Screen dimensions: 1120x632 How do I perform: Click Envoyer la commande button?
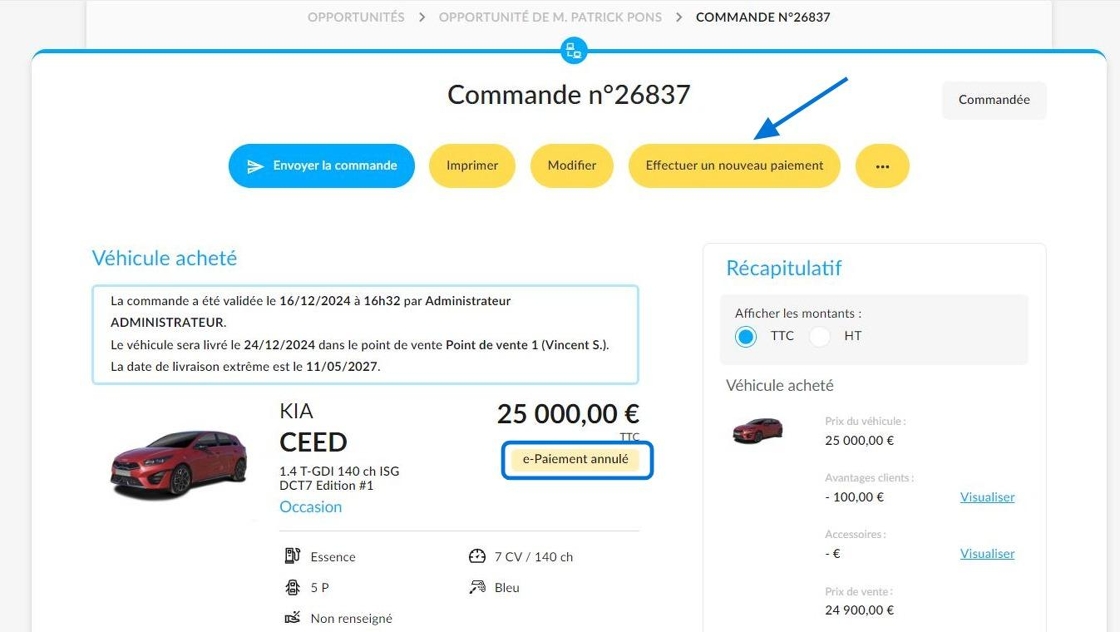click(x=321, y=166)
